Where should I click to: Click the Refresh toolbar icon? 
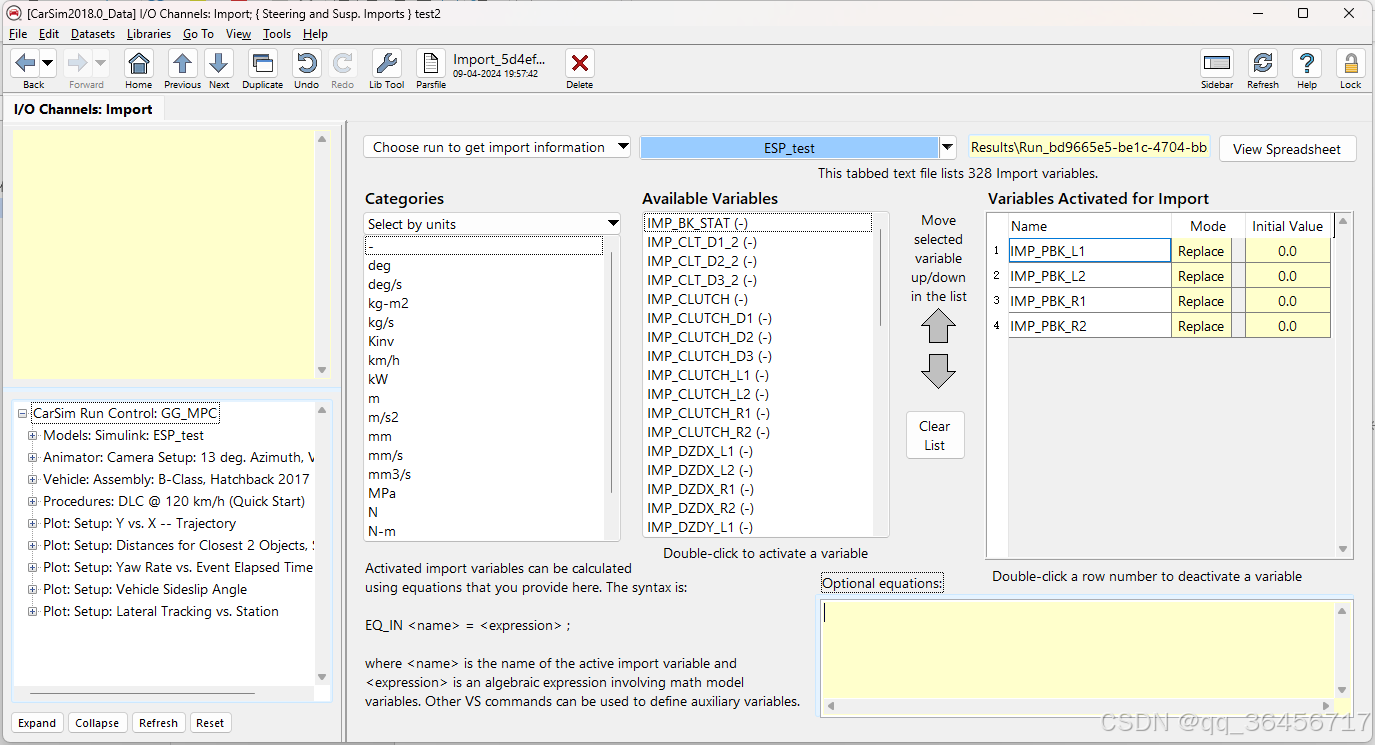tap(1263, 64)
